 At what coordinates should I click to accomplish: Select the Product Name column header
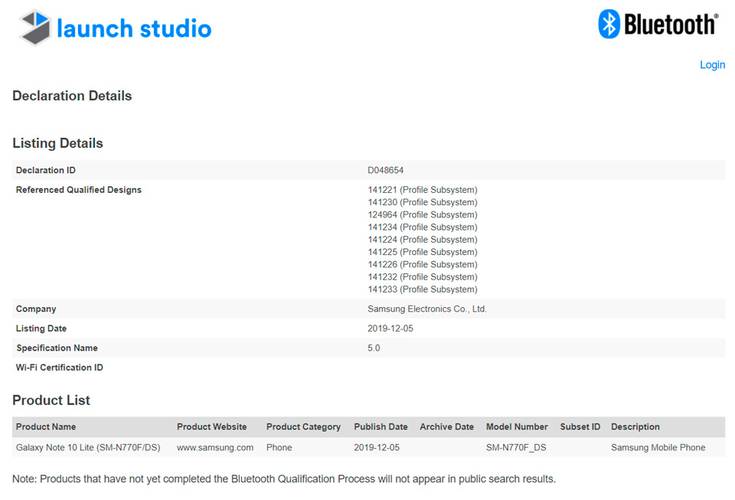46,426
